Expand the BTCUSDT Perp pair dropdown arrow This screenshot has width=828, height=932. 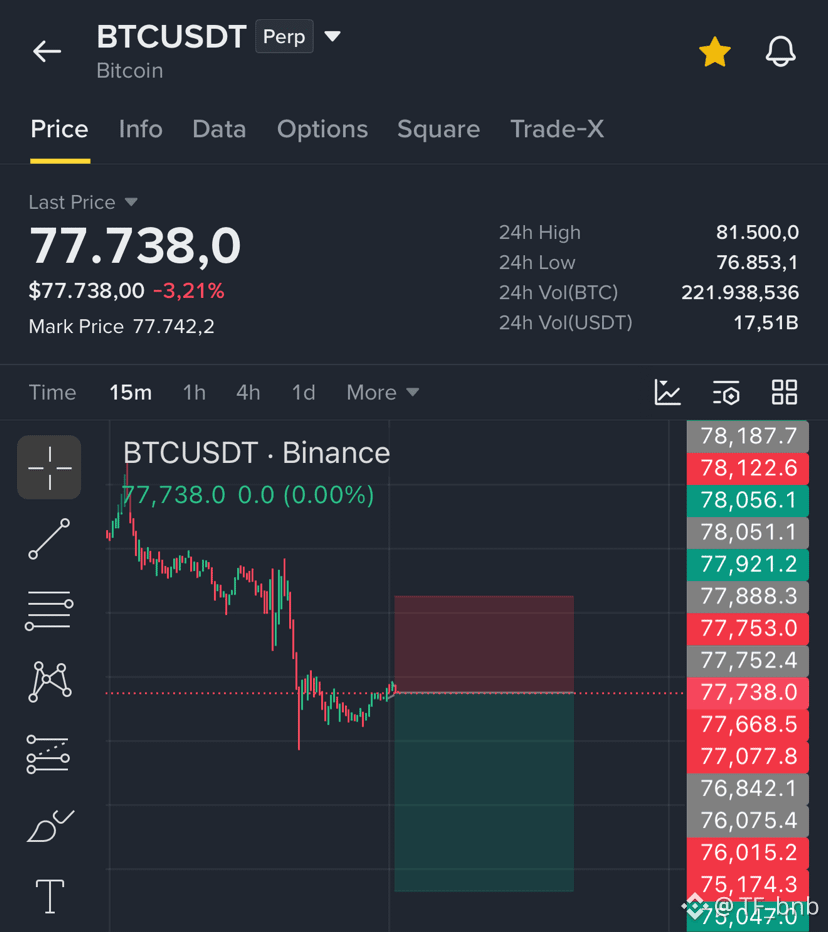point(332,37)
